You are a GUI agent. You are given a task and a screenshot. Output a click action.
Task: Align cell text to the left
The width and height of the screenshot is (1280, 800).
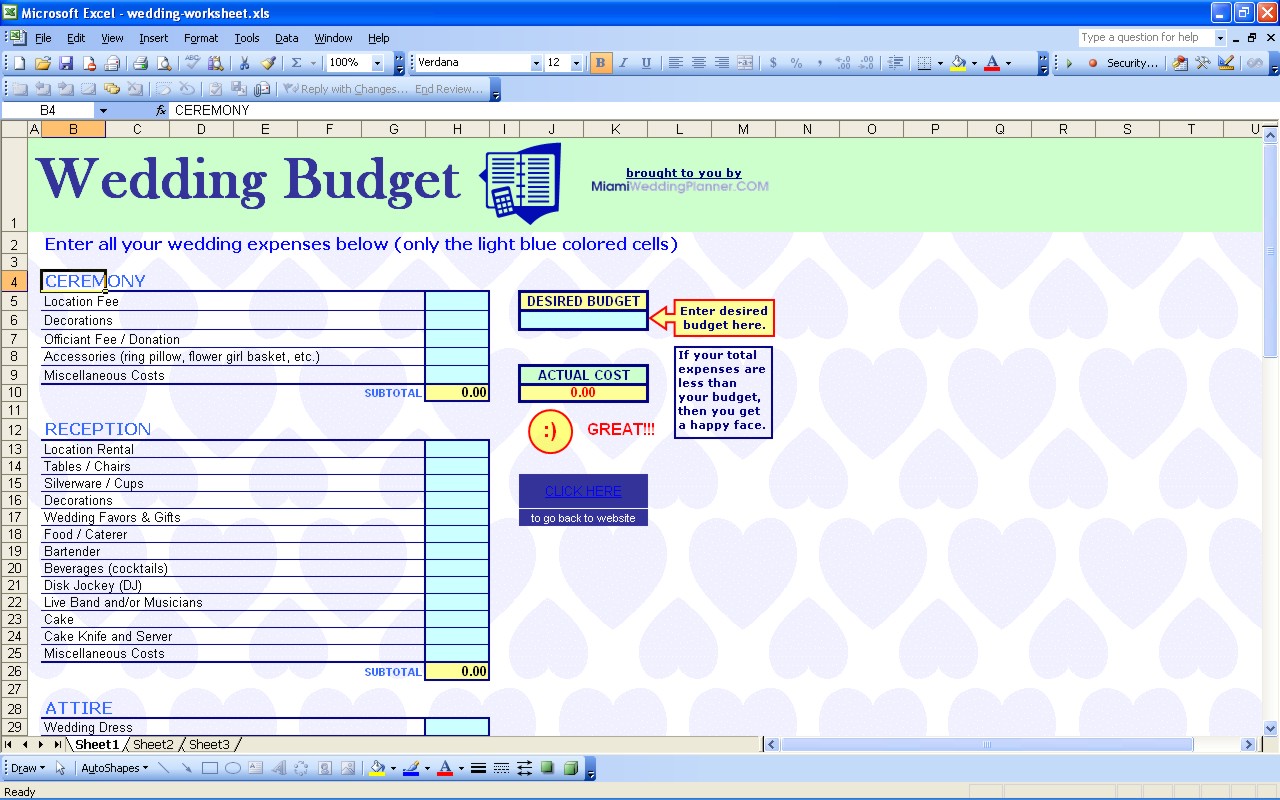pyautogui.click(x=676, y=63)
